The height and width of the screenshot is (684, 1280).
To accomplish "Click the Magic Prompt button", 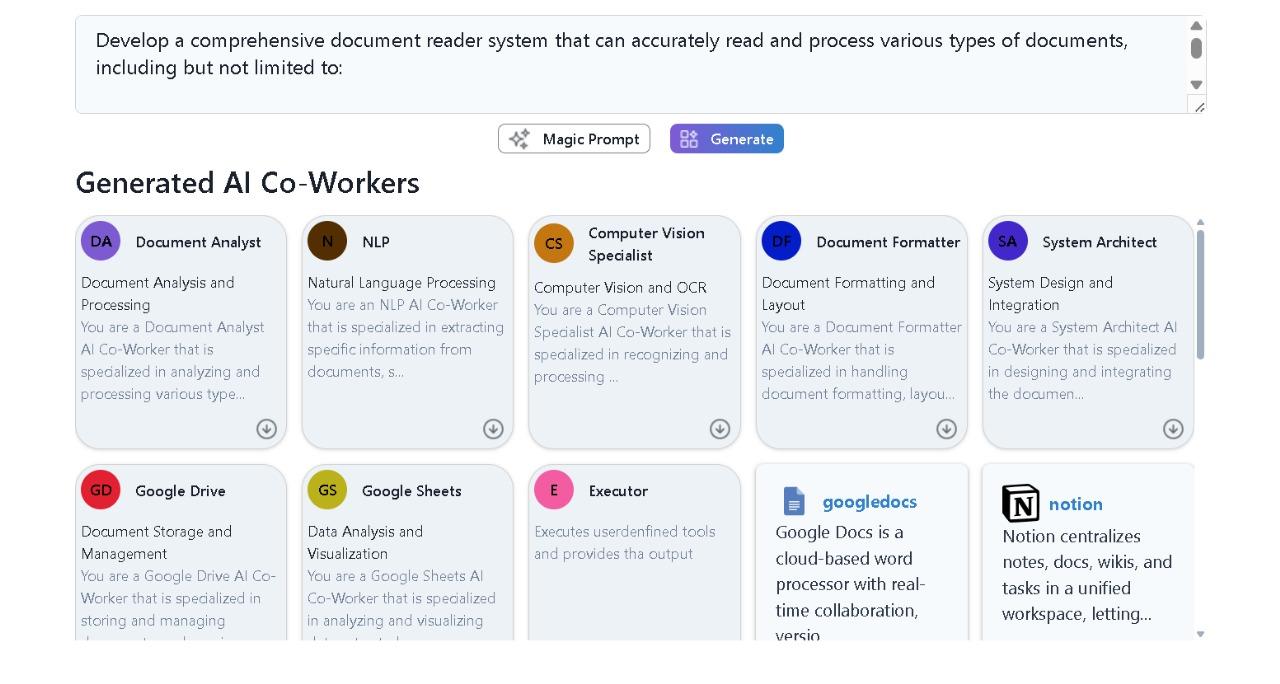I will tap(574, 139).
